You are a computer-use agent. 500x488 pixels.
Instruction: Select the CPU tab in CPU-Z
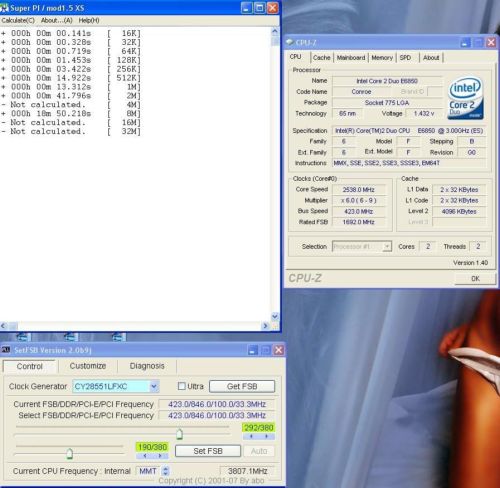(296, 57)
